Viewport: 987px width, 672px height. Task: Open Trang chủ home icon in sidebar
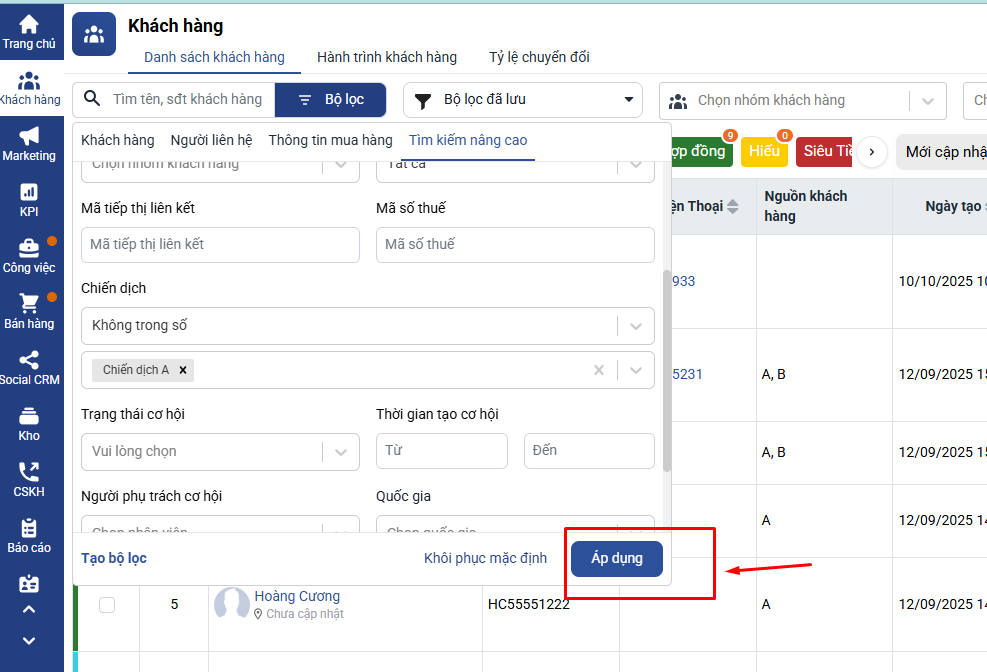click(29, 25)
